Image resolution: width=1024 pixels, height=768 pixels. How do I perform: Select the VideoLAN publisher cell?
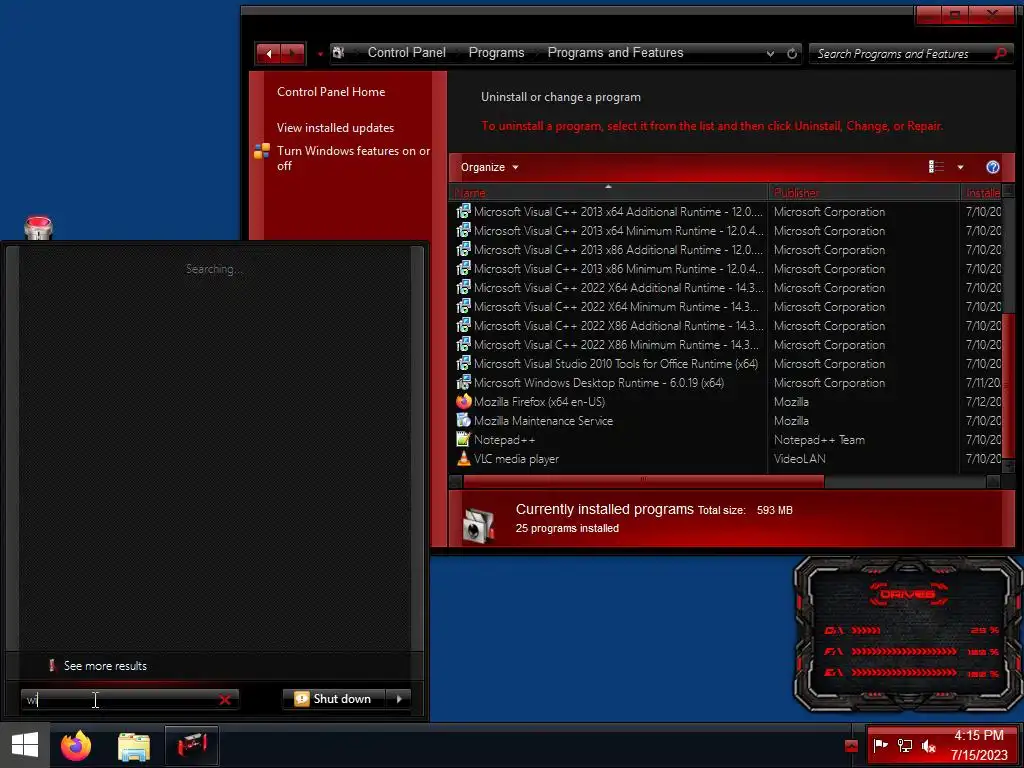coord(799,458)
